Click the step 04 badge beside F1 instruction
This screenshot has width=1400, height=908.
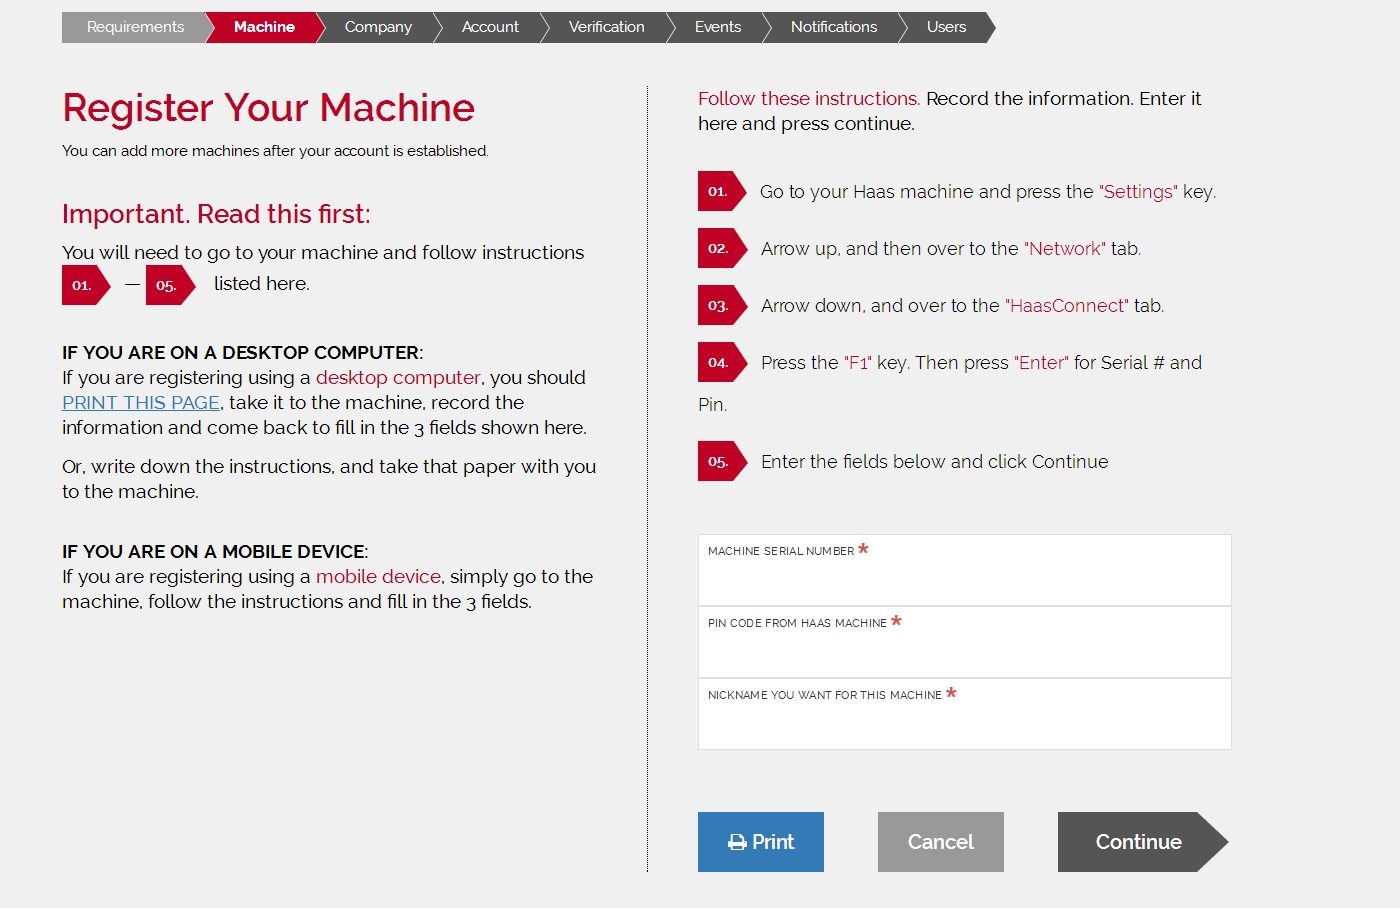pyautogui.click(x=721, y=362)
